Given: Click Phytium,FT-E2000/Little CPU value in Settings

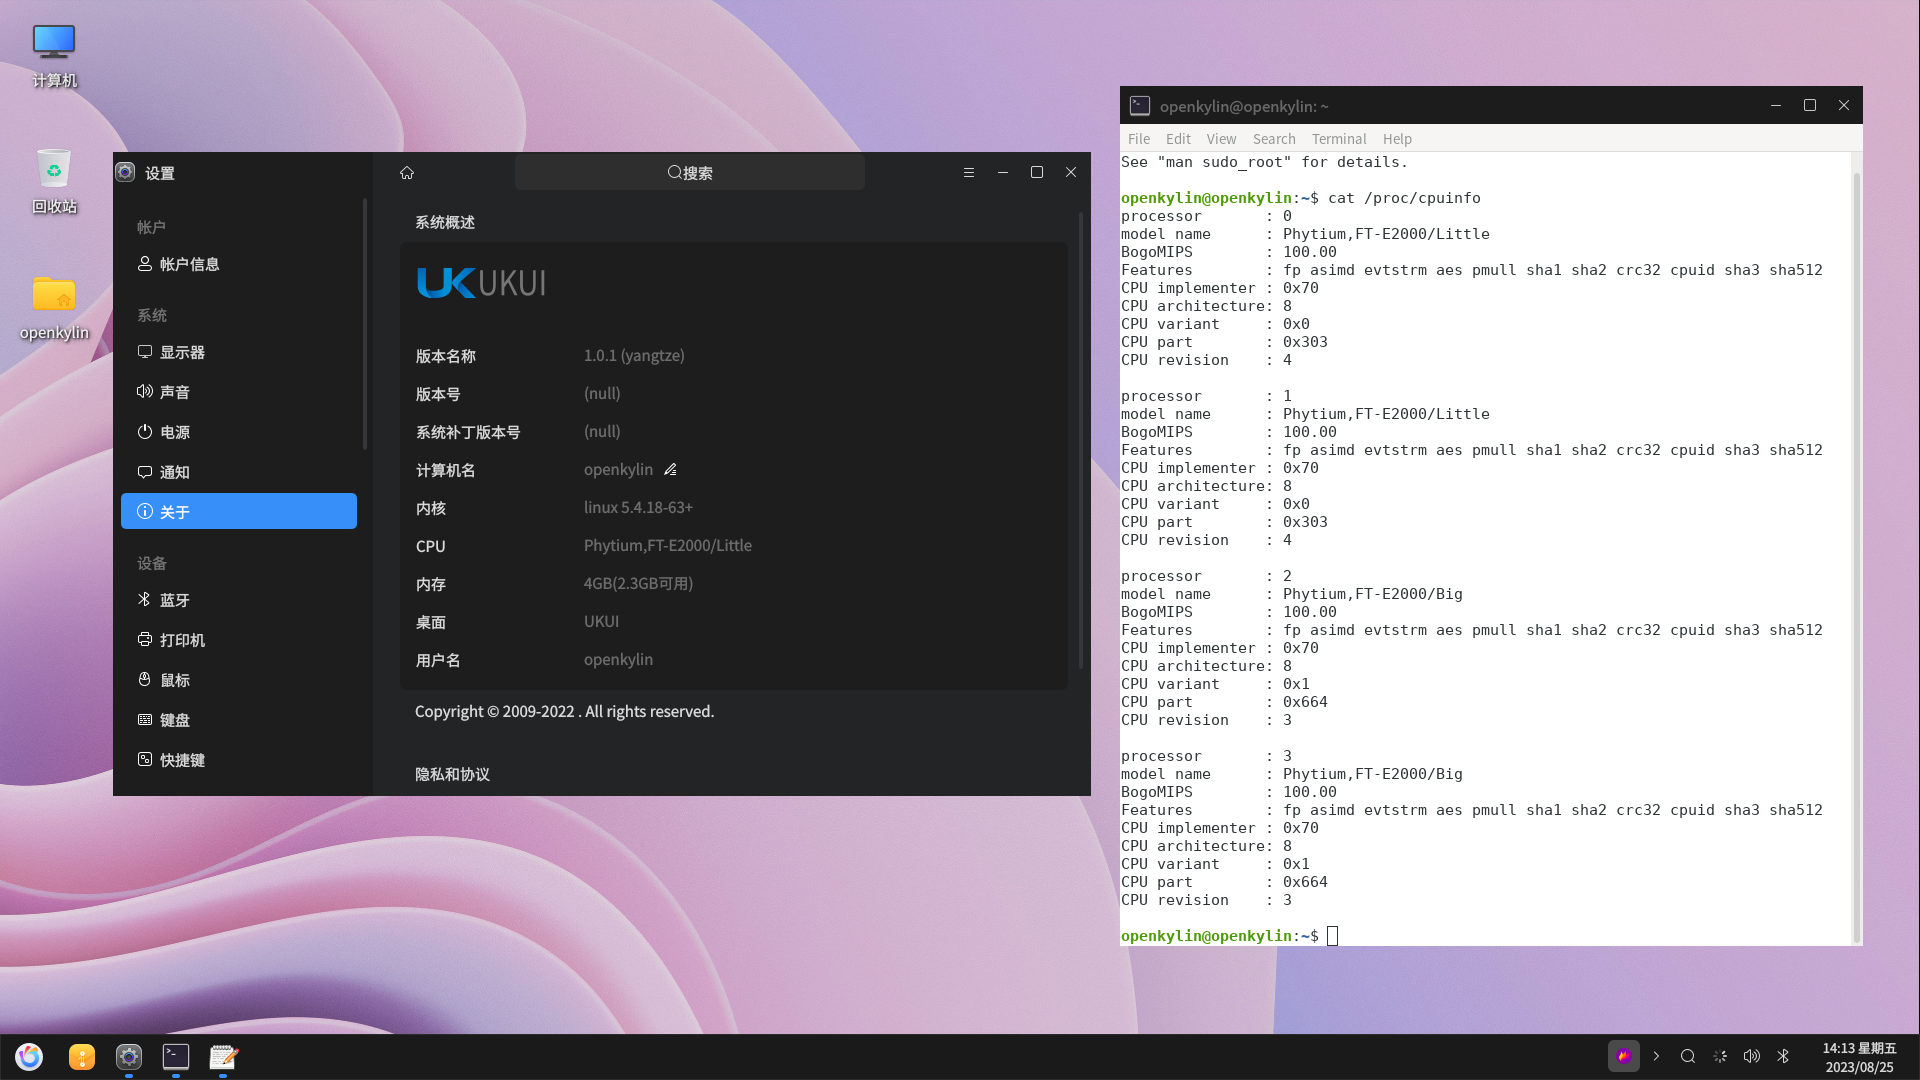Looking at the screenshot, I should [668, 545].
